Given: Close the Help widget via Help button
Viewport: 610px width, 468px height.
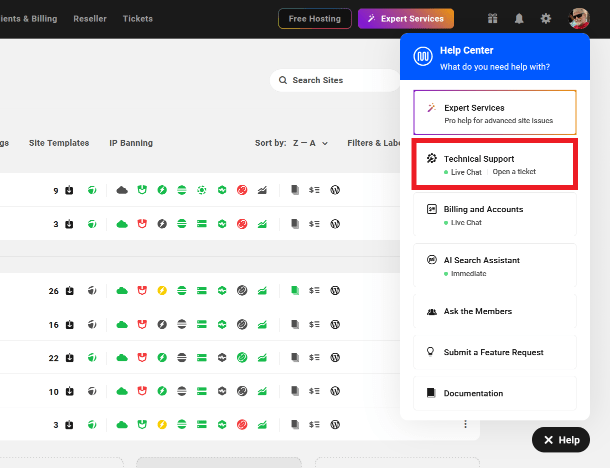Looking at the screenshot, I should [x=560, y=439].
